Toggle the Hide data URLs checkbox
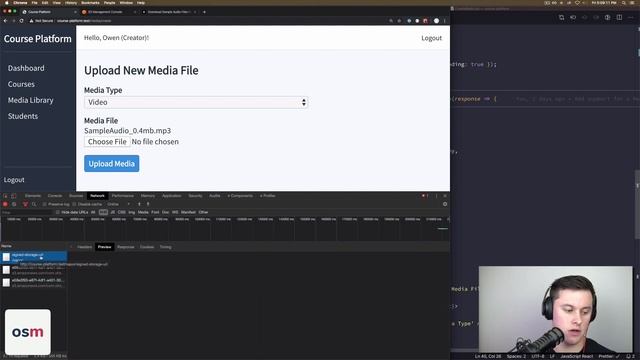Screen dimensions: 640x360 pyautogui.click(x=58, y=212)
